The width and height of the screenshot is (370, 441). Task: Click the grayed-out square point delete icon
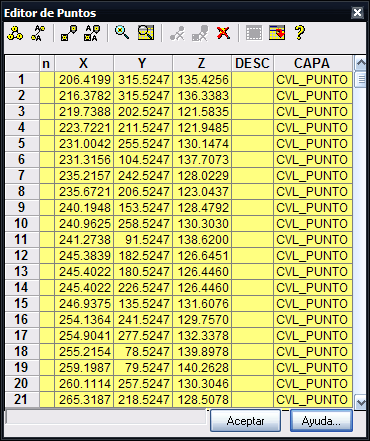(x=200, y=33)
